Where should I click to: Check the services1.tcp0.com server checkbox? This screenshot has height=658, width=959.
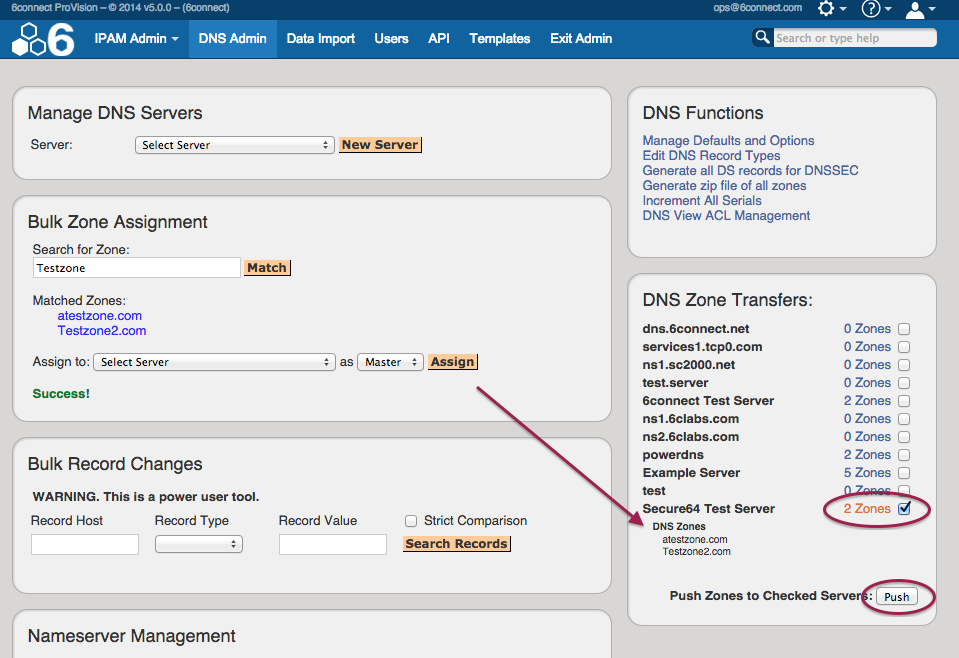(x=904, y=347)
